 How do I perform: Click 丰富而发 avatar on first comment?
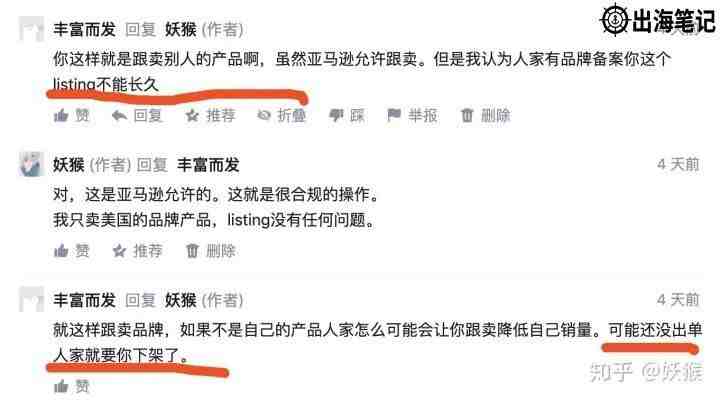(x=31, y=29)
